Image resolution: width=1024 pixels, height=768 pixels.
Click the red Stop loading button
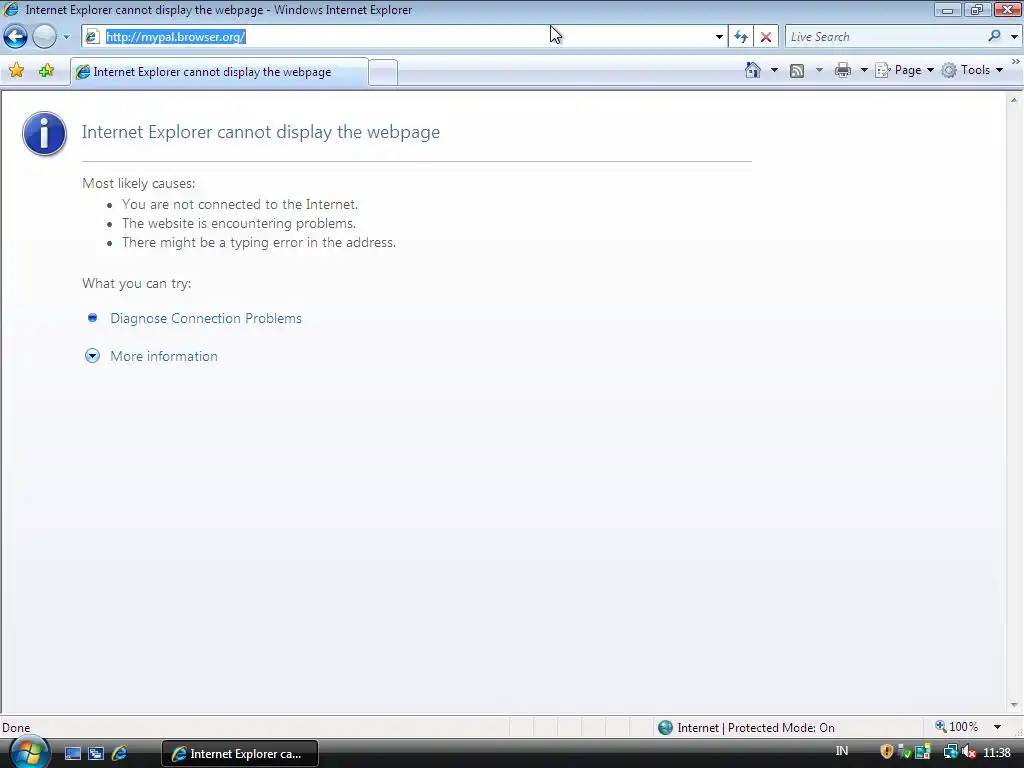pos(765,37)
